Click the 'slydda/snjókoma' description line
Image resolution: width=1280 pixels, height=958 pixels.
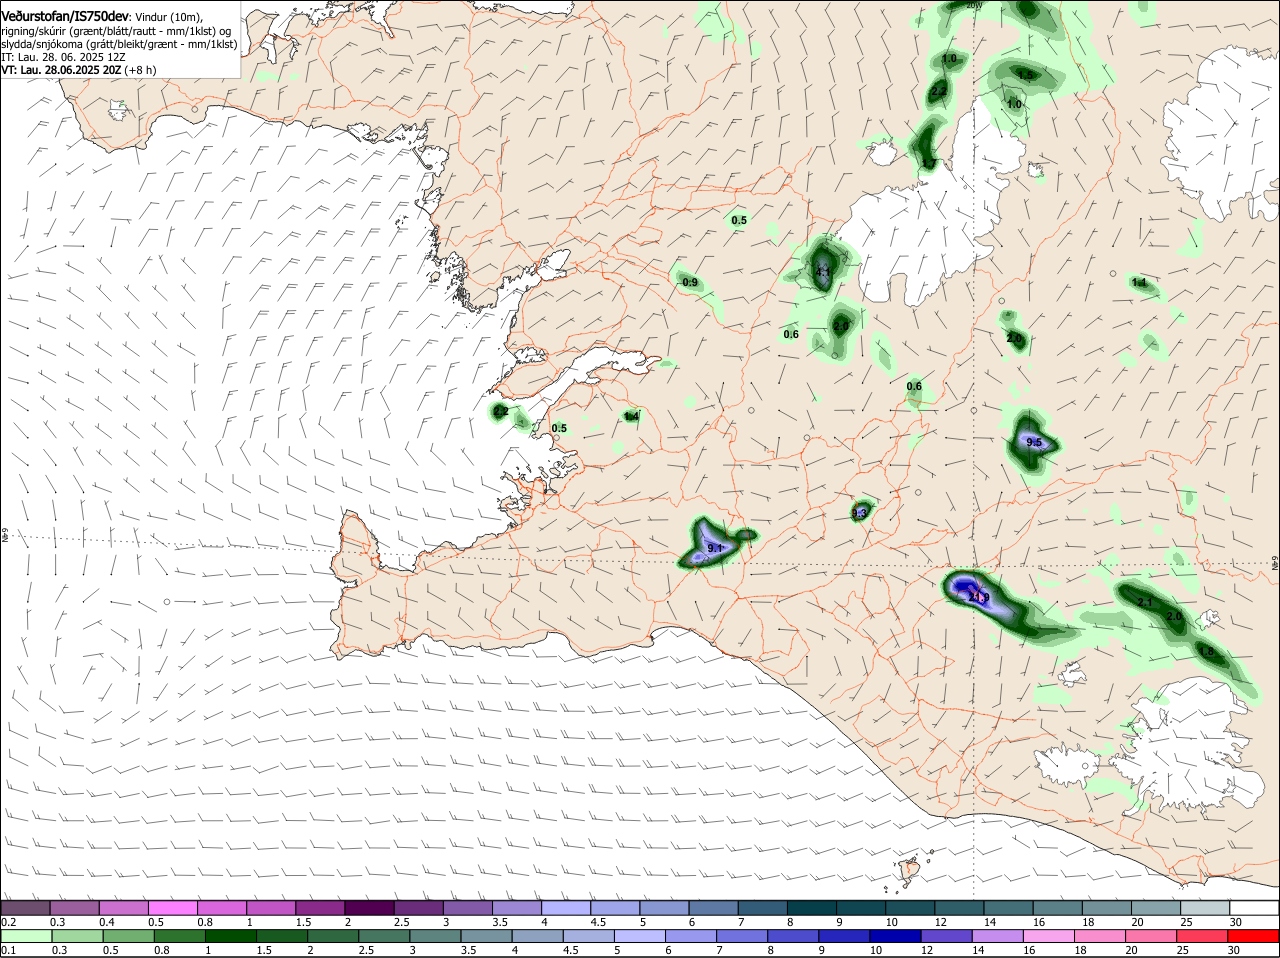[119, 45]
